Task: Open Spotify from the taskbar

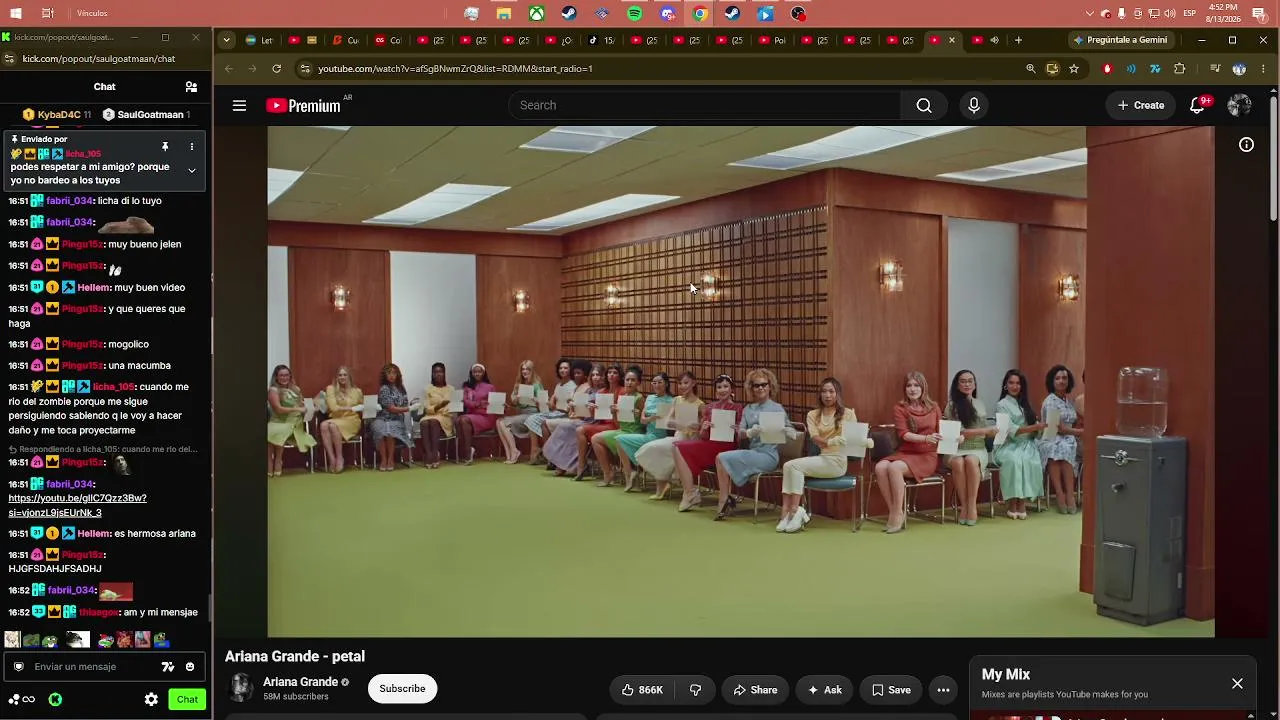Action: [635, 14]
